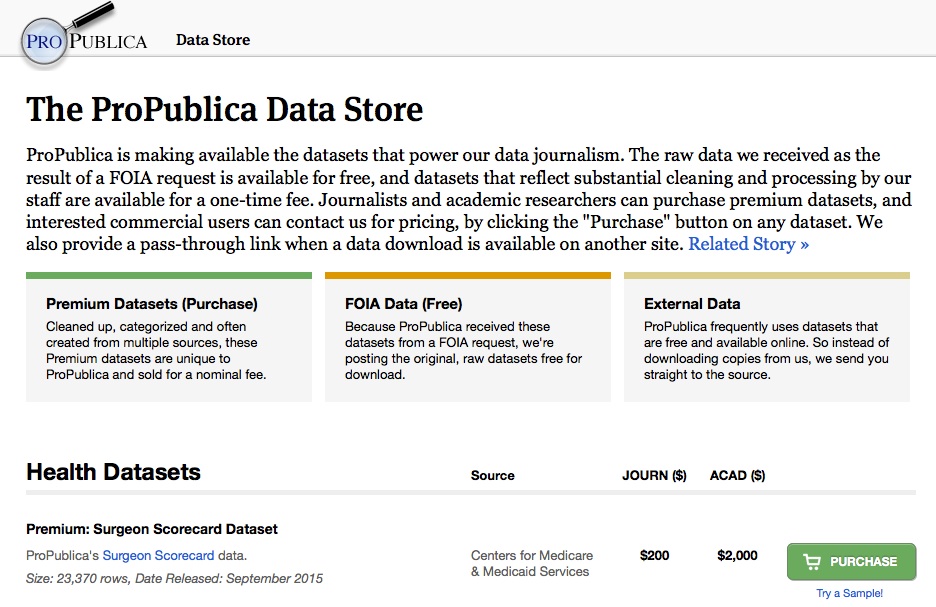
Task: Click the shopping cart icon for Surgeon Scorecard
Action: [812, 562]
